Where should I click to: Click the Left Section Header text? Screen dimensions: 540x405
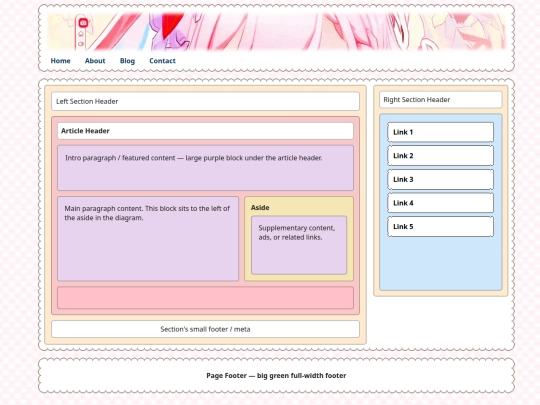pyautogui.click(x=87, y=101)
